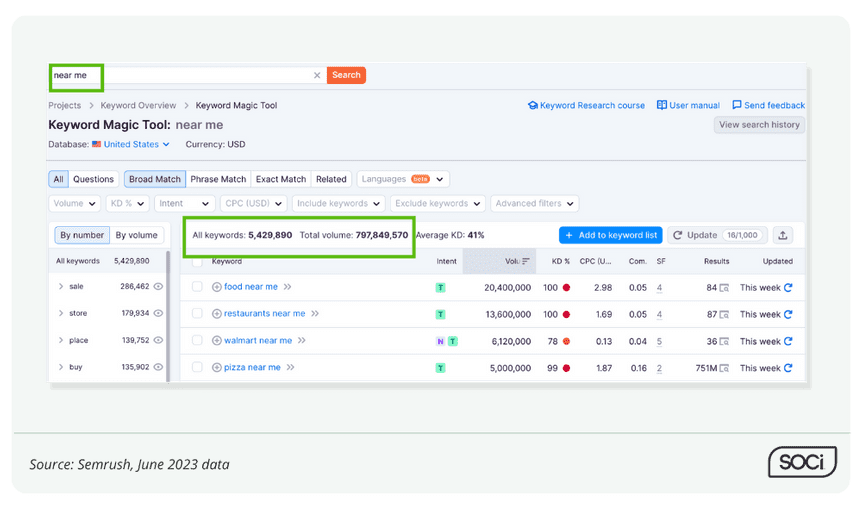Open Keyword Research course link
862x517 pixels.
tap(586, 106)
